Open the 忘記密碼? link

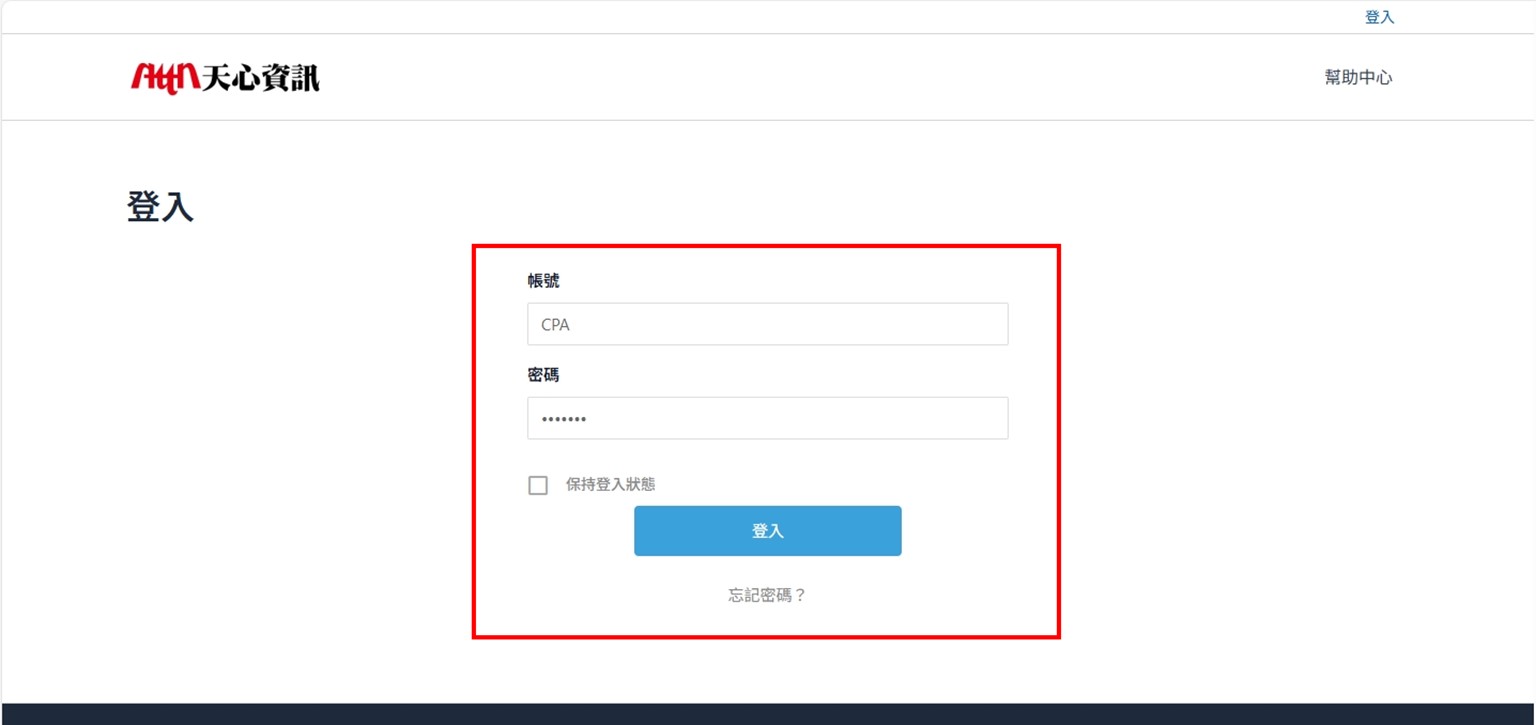coord(767,595)
